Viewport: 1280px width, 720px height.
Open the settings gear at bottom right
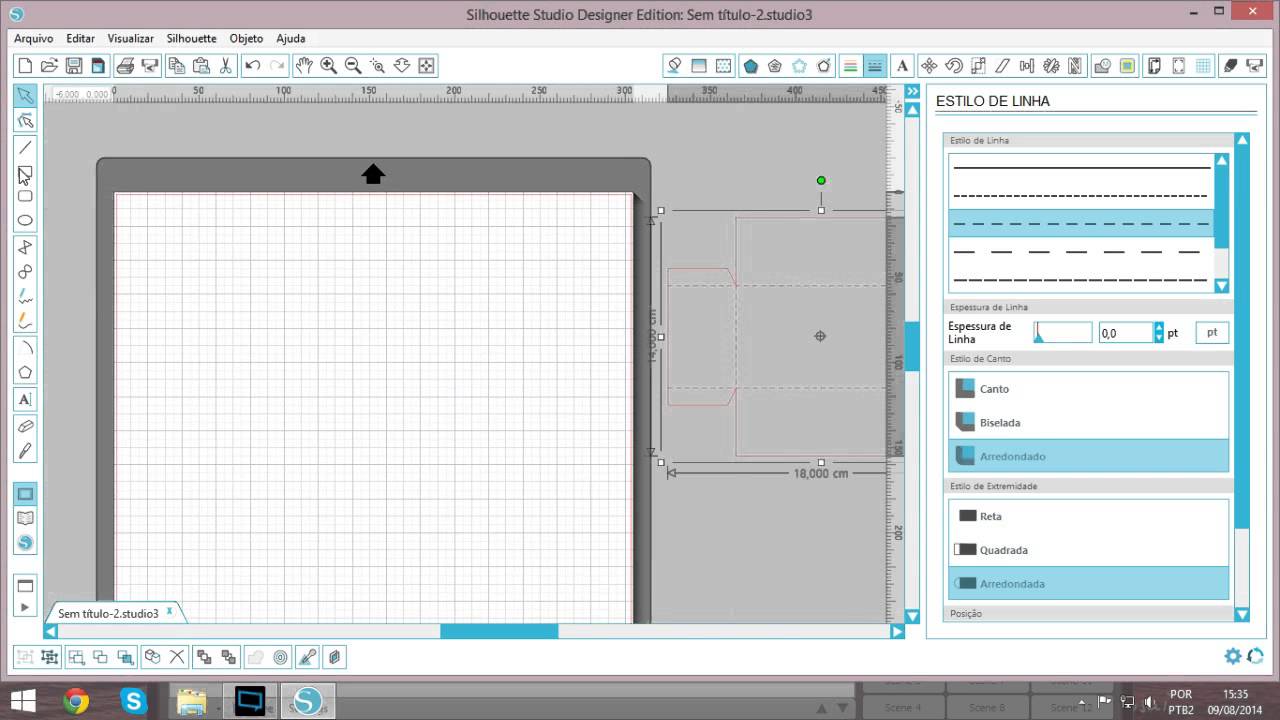[x=1233, y=656]
